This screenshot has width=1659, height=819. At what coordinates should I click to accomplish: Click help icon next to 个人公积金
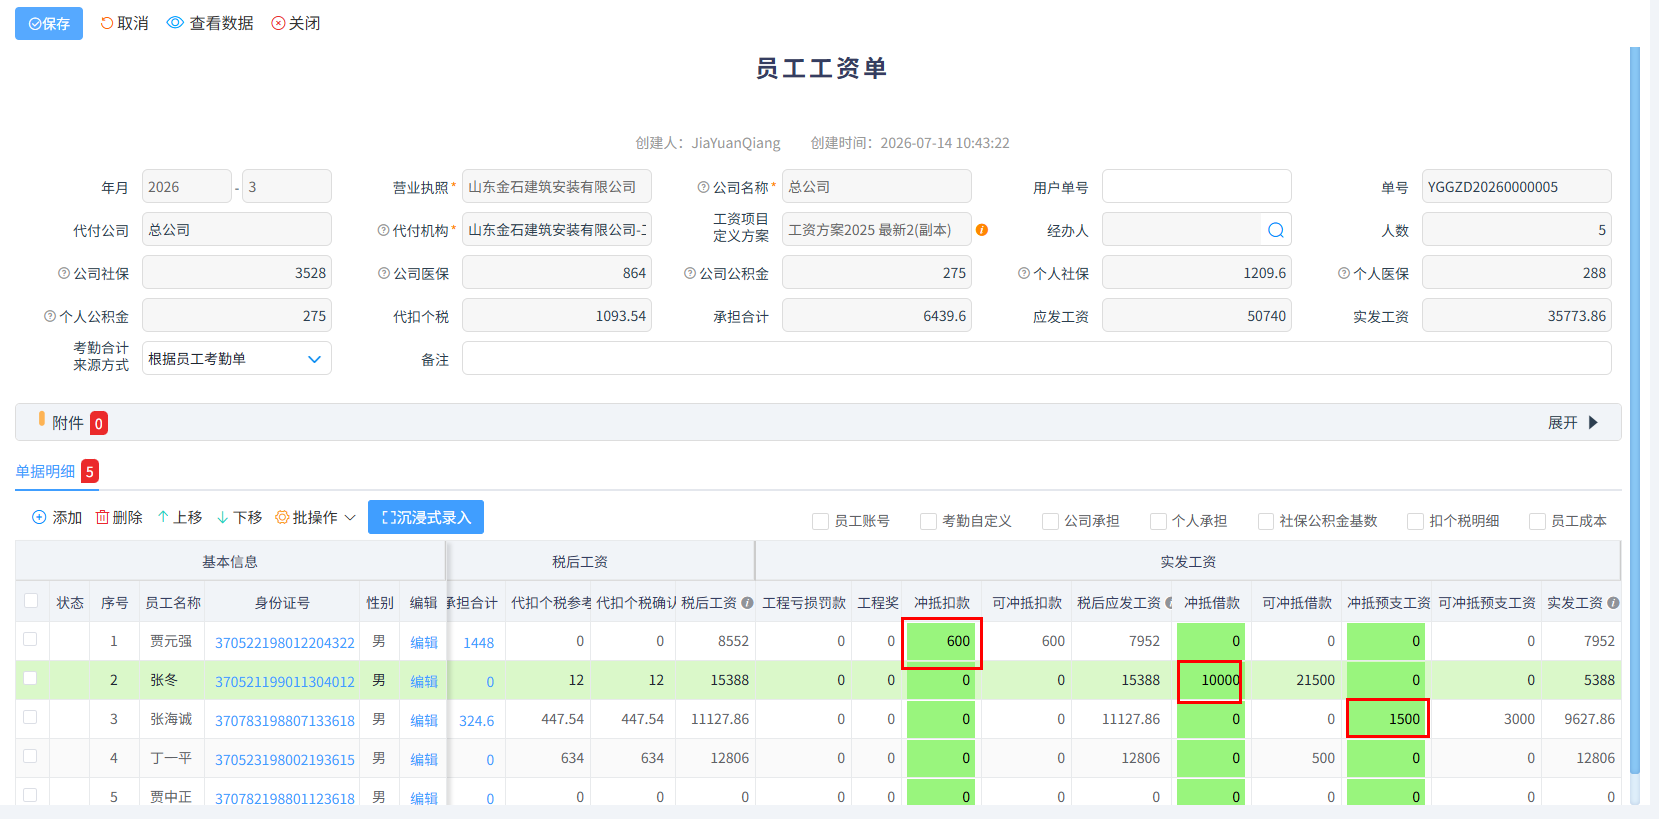(50, 316)
